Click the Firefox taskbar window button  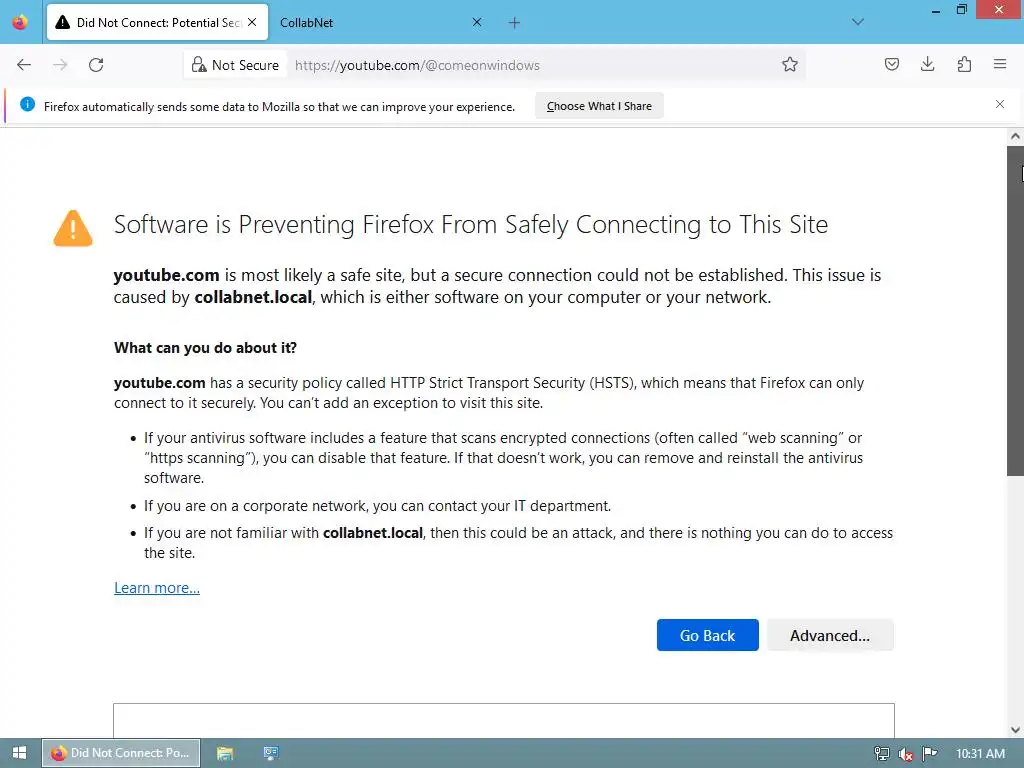(121, 753)
